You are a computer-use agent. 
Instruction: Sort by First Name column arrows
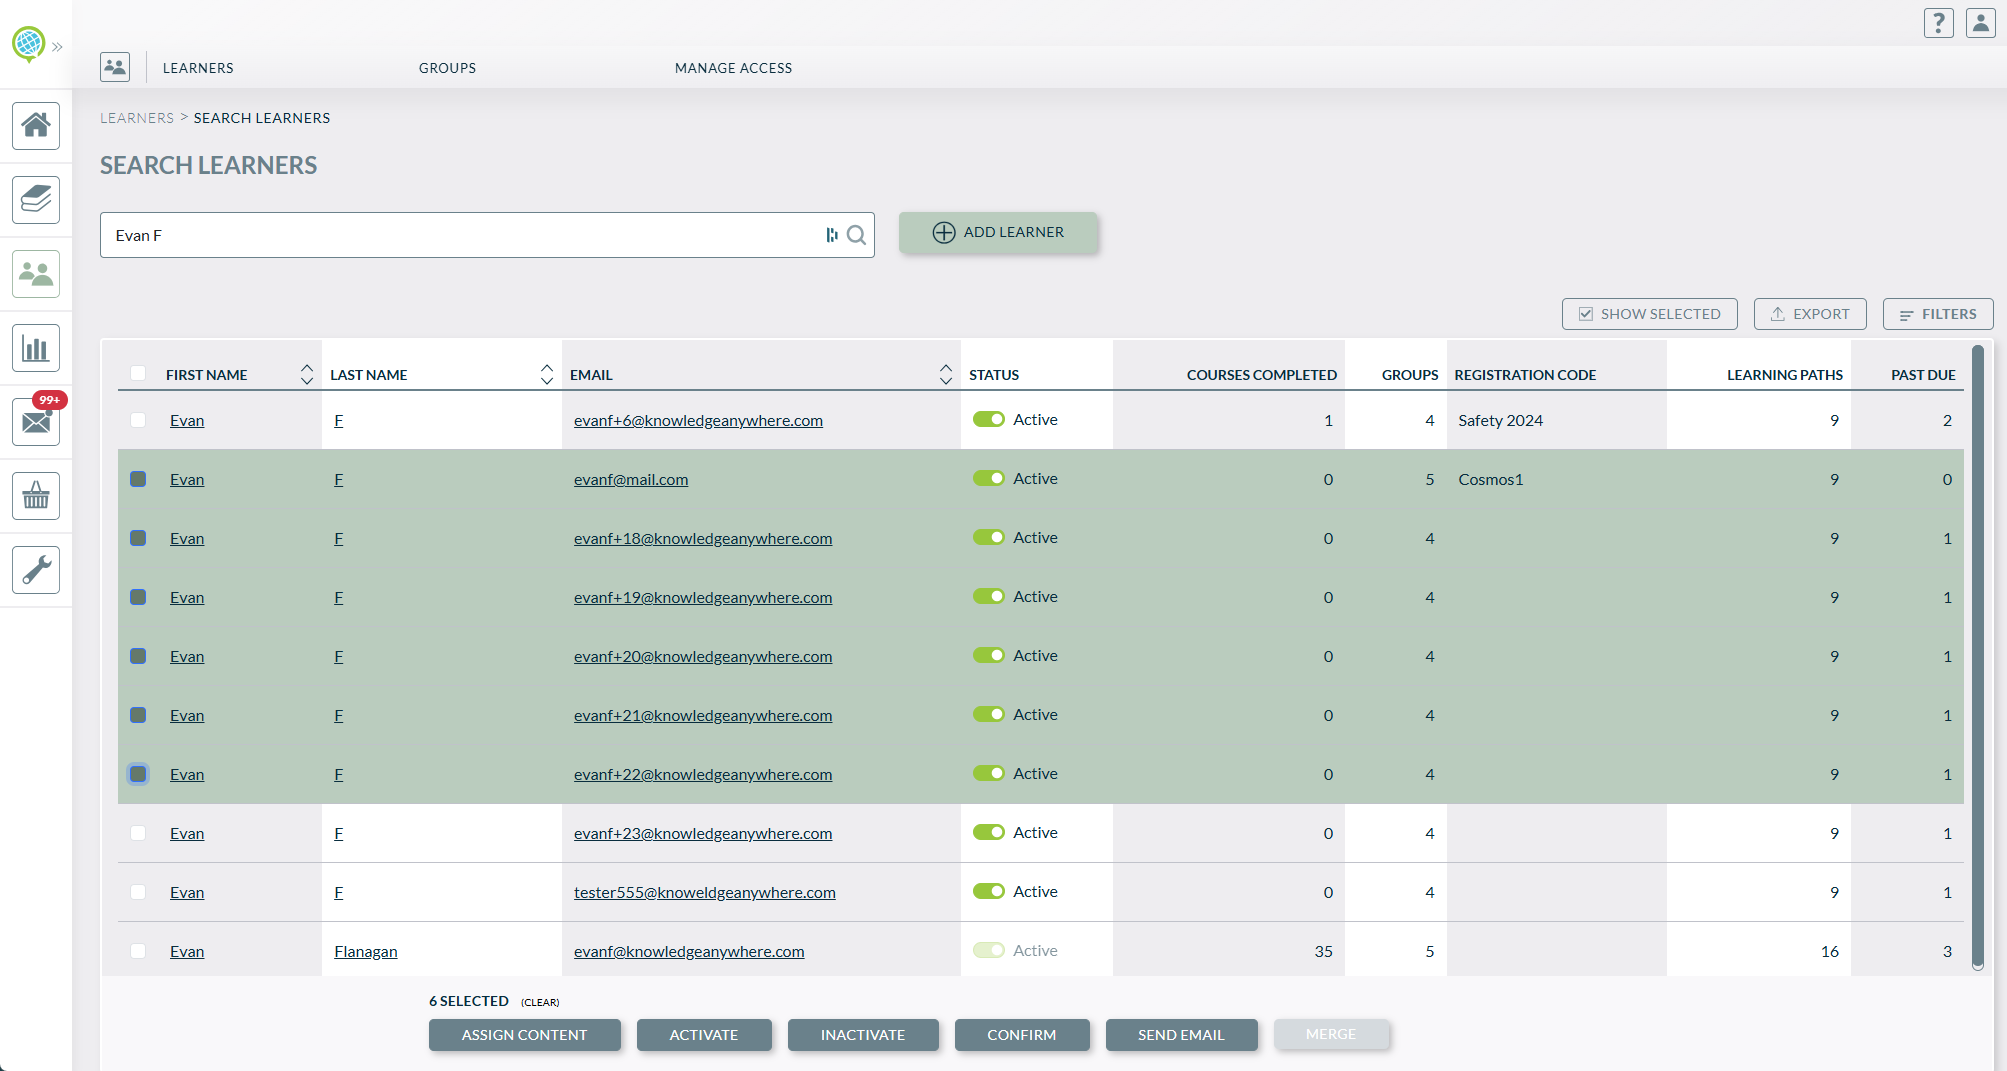pyautogui.click(x=307, y=374)
